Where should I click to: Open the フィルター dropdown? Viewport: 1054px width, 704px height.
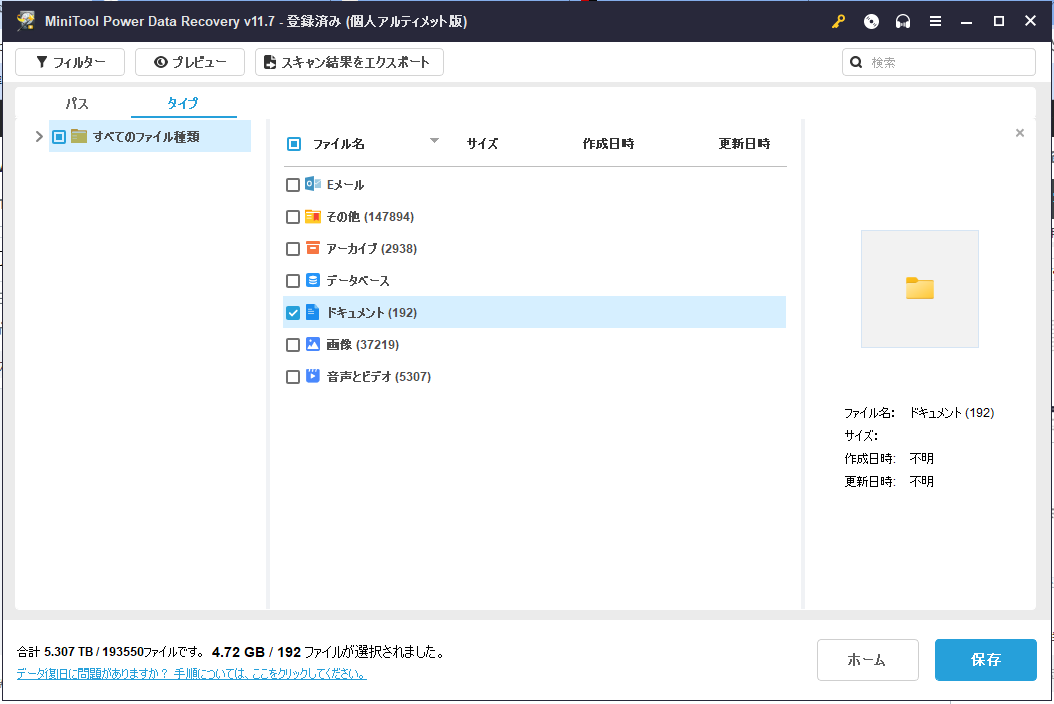pos(70,62)
